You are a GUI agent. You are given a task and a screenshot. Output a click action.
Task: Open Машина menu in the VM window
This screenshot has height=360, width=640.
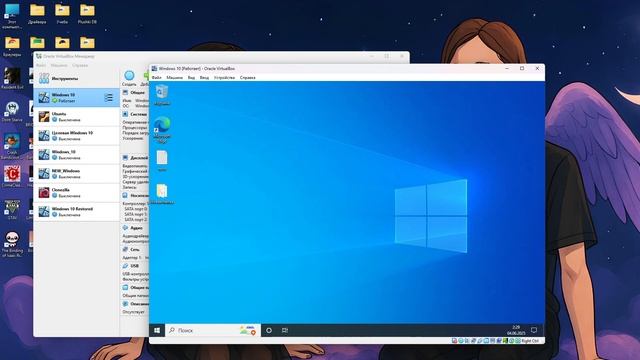174,78
